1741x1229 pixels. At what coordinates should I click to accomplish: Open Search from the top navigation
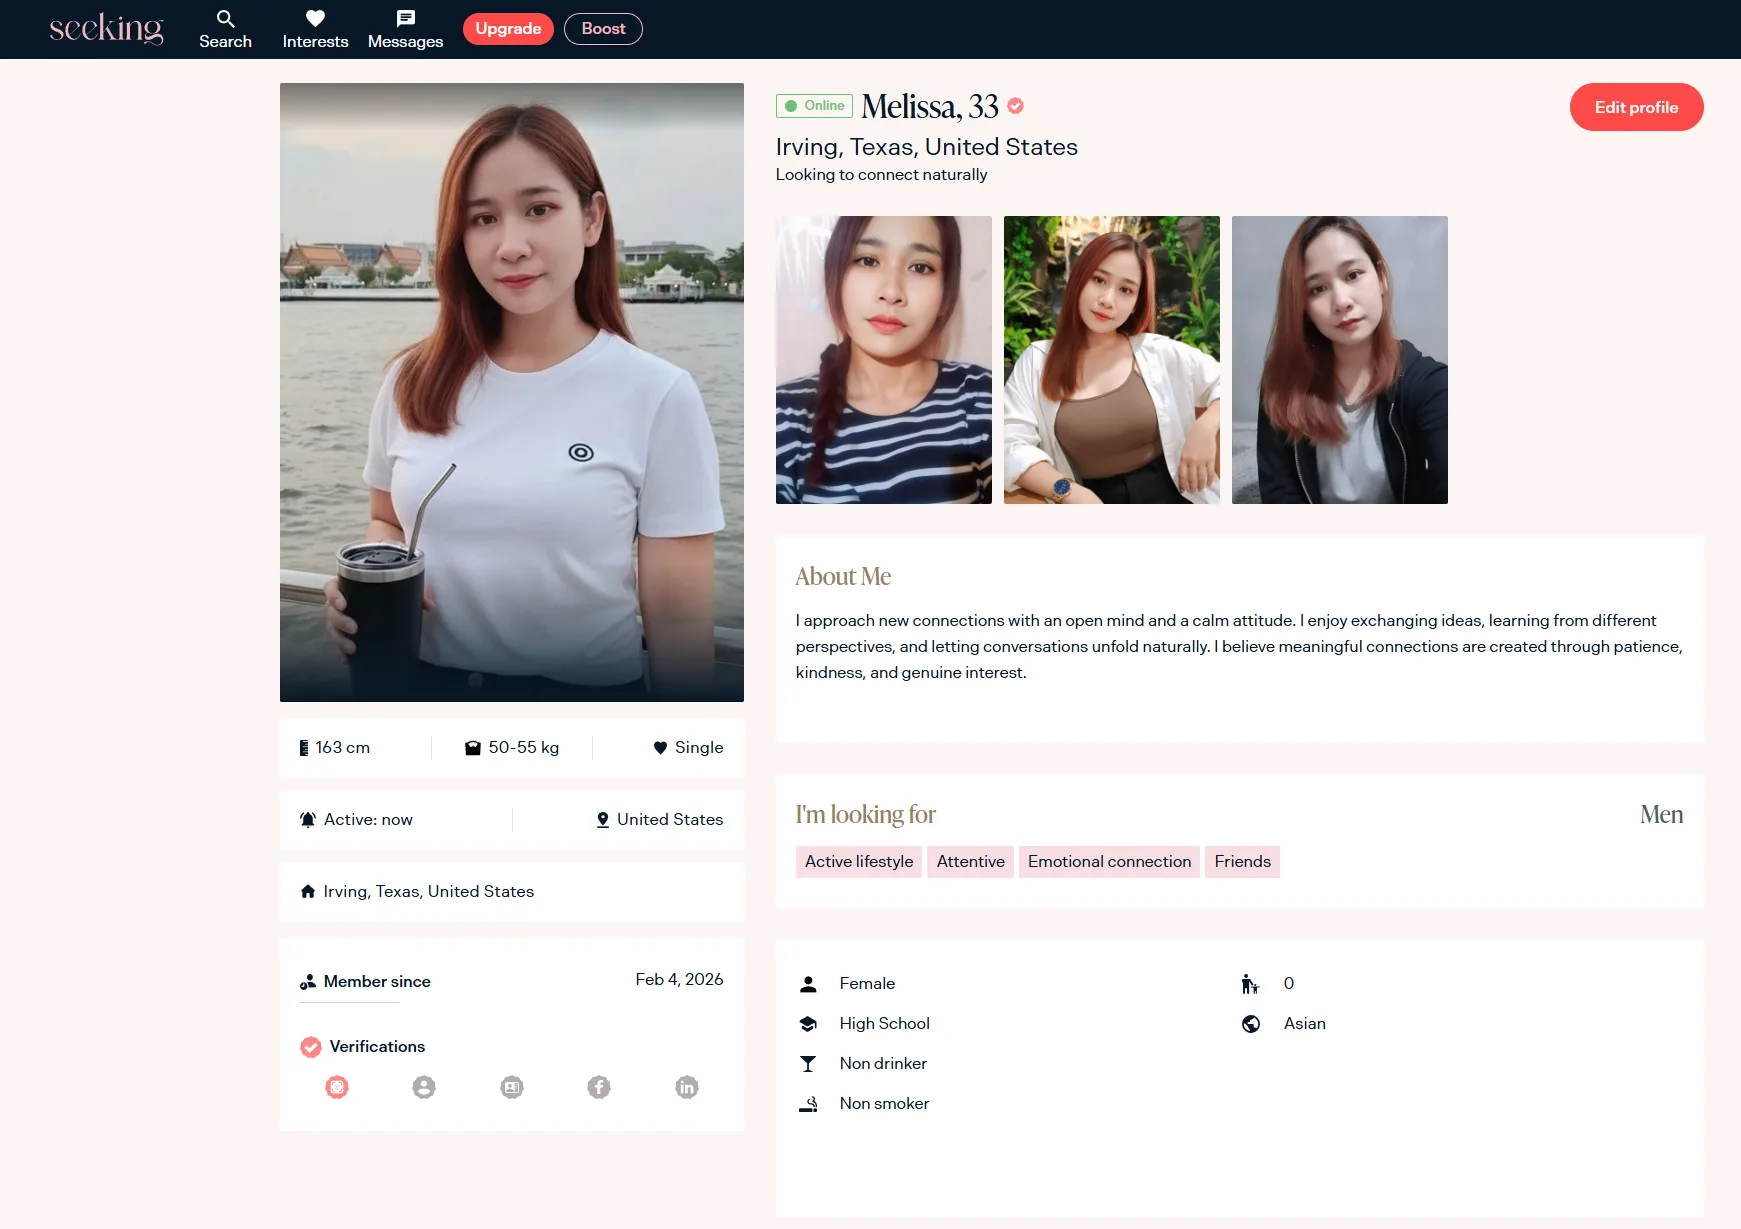[225, 29]
